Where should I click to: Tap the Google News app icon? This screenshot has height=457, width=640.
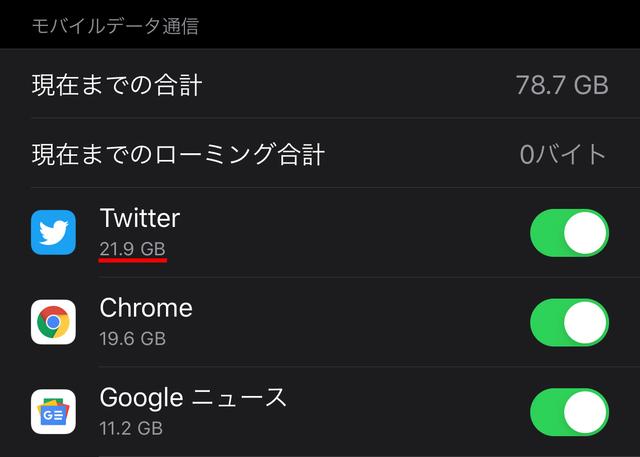pos(53,412)
